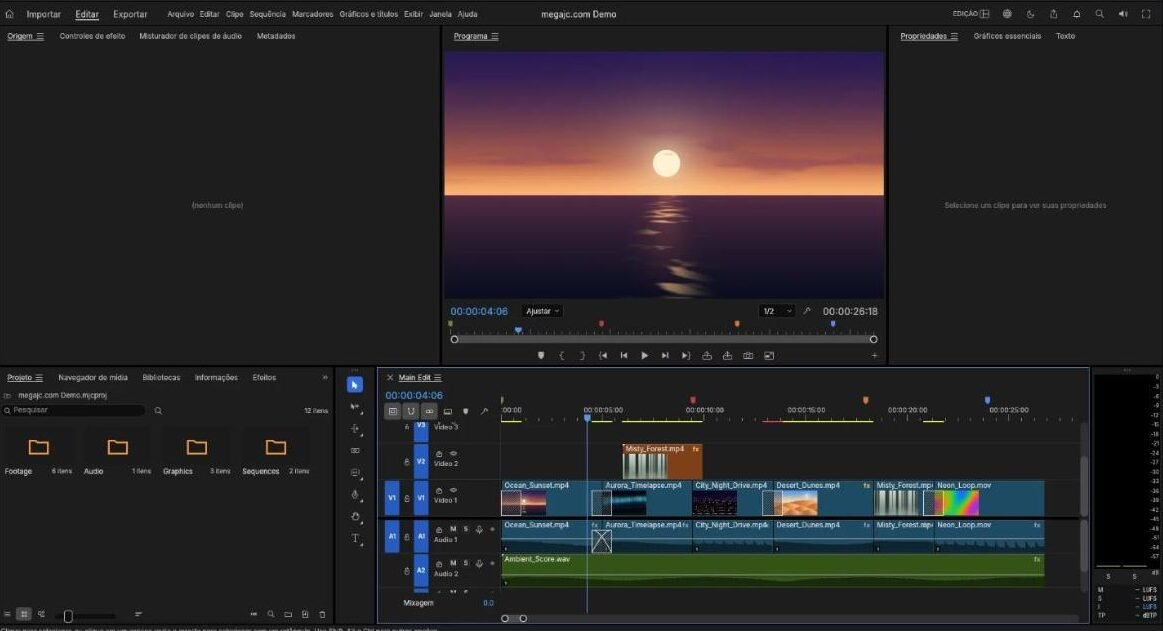Hide Video 2 track with eye icon
Screen dimensions: 1163x631
click(453, 454)
